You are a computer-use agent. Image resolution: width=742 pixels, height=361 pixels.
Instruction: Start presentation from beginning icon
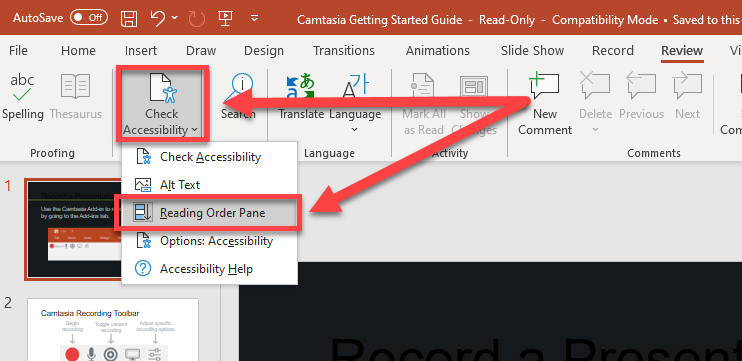(225, 18)
